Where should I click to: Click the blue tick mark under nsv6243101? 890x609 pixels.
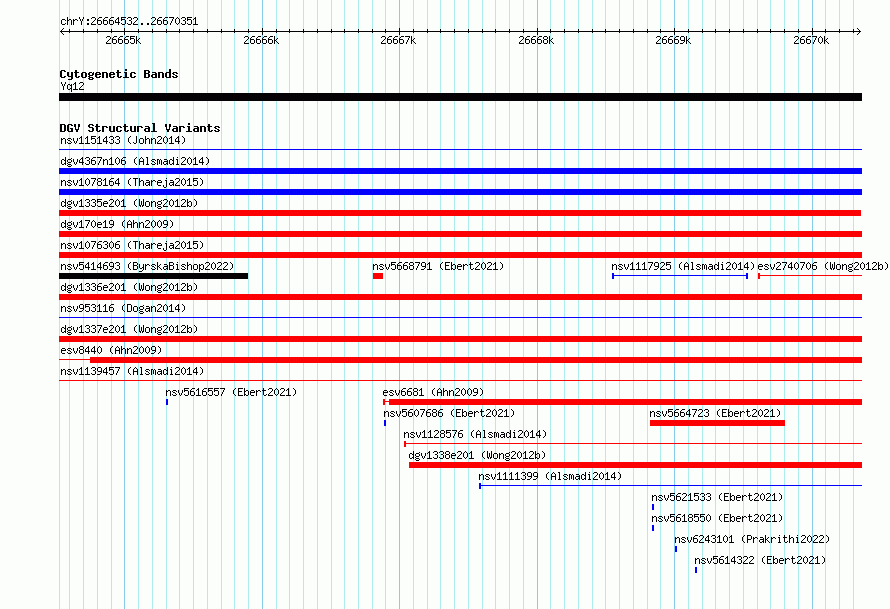coord(676,549)
